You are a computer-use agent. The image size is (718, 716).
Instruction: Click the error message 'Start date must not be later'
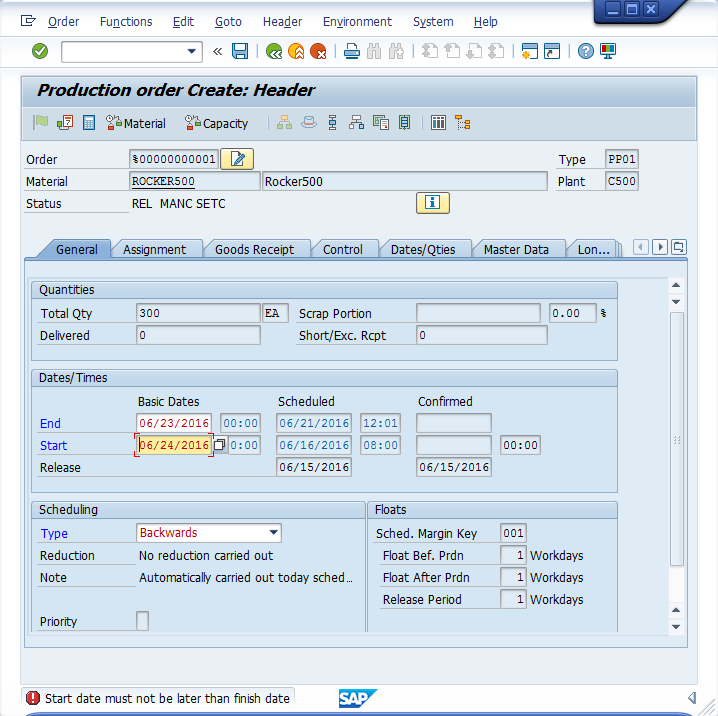[167, 698]
